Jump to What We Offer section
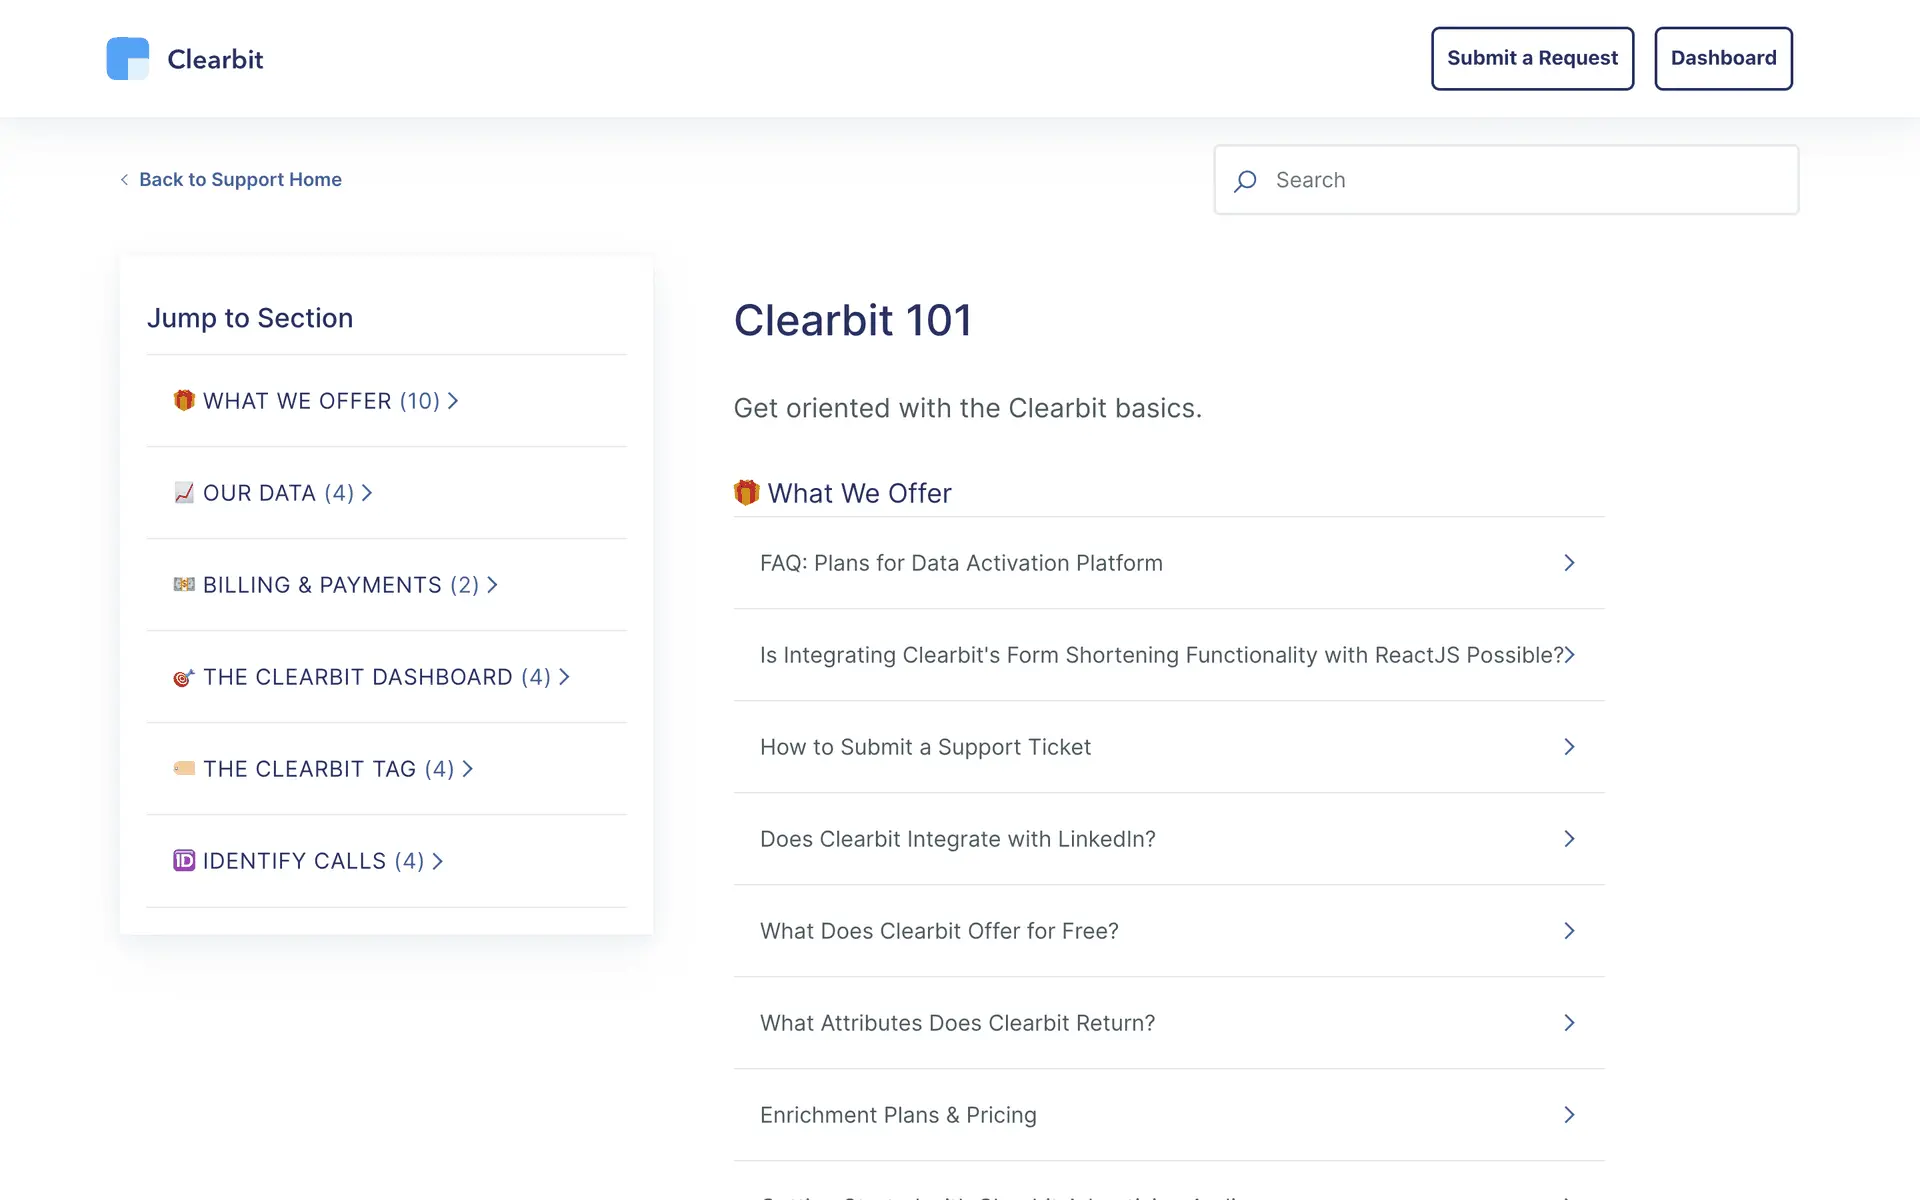 320,401
